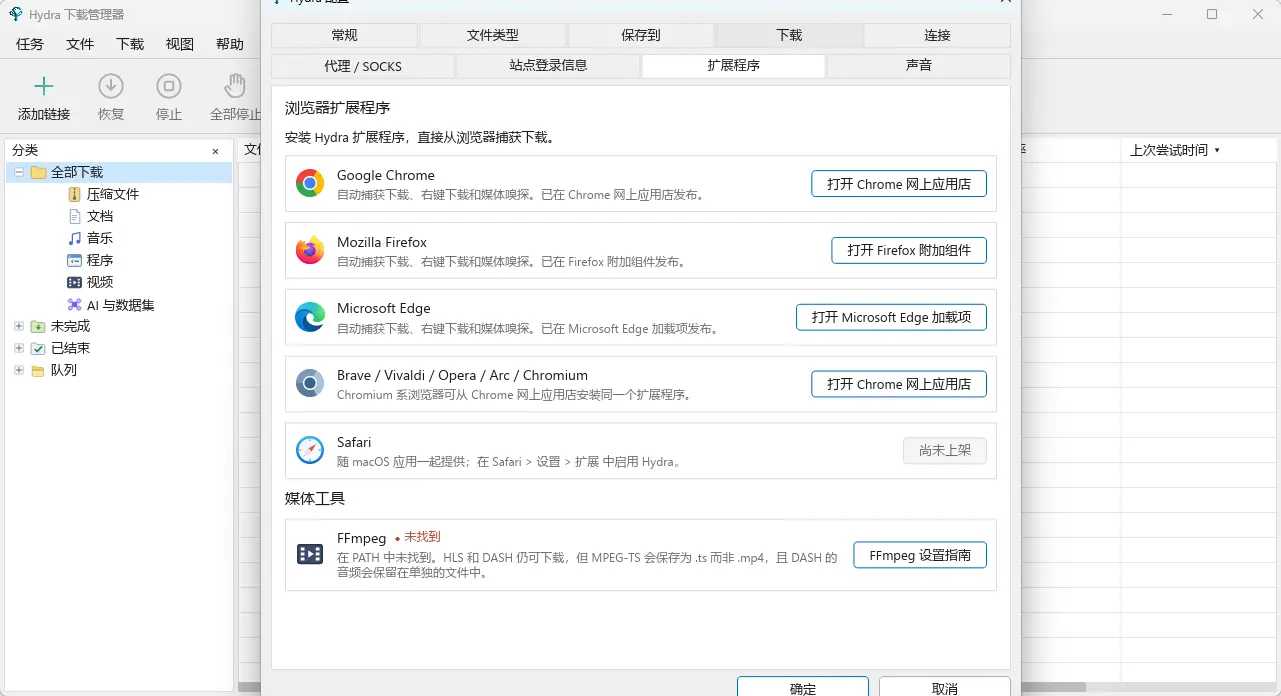Open the 任务 menu

(x=30, y=44)
